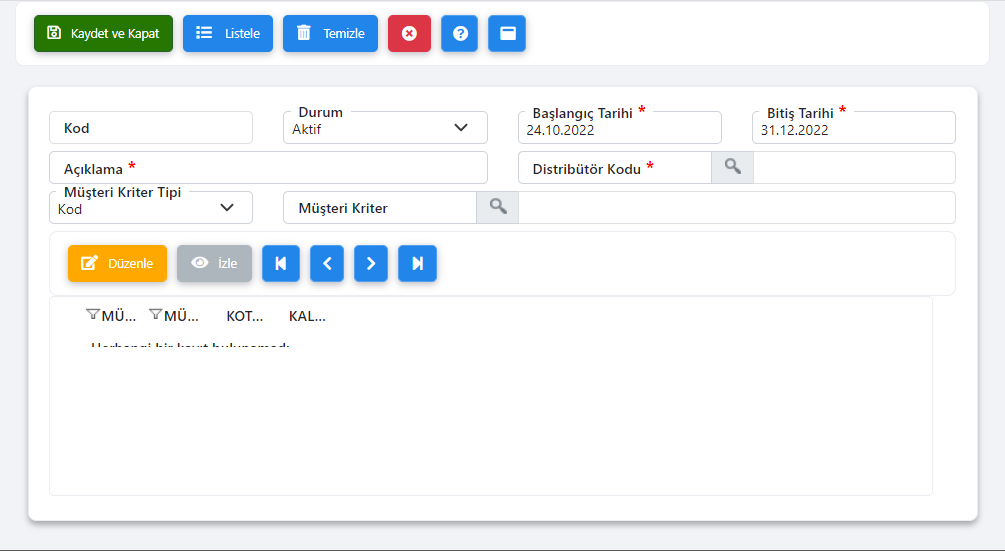This screenshot has width=1005, height=551.
Task: Open Müşteri Kriter search magnifier
Action: click(x=498, y=207)
